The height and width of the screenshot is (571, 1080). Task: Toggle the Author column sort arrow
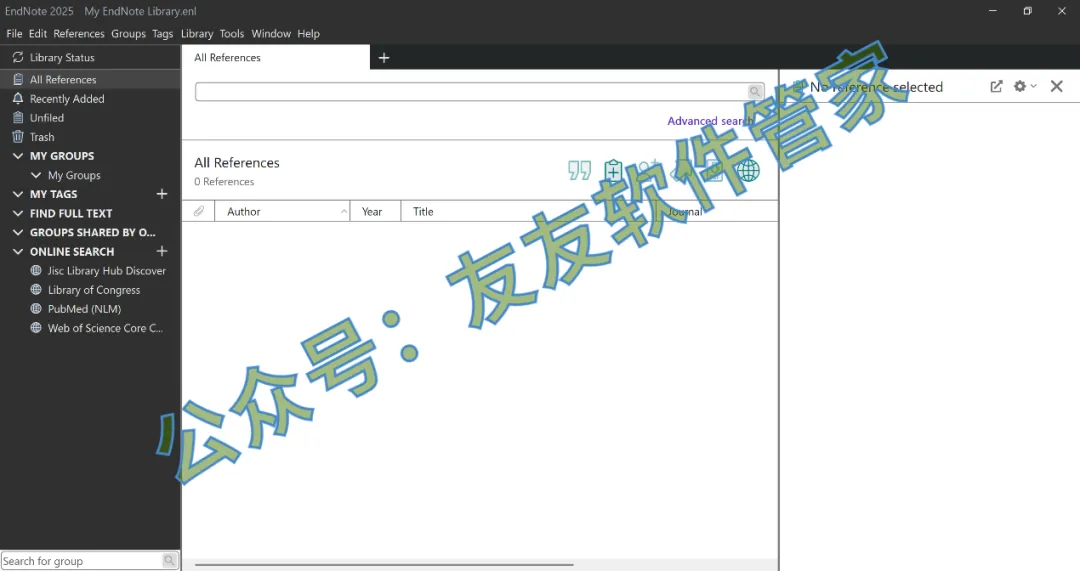pyautogui.click(x=344, y=211)
